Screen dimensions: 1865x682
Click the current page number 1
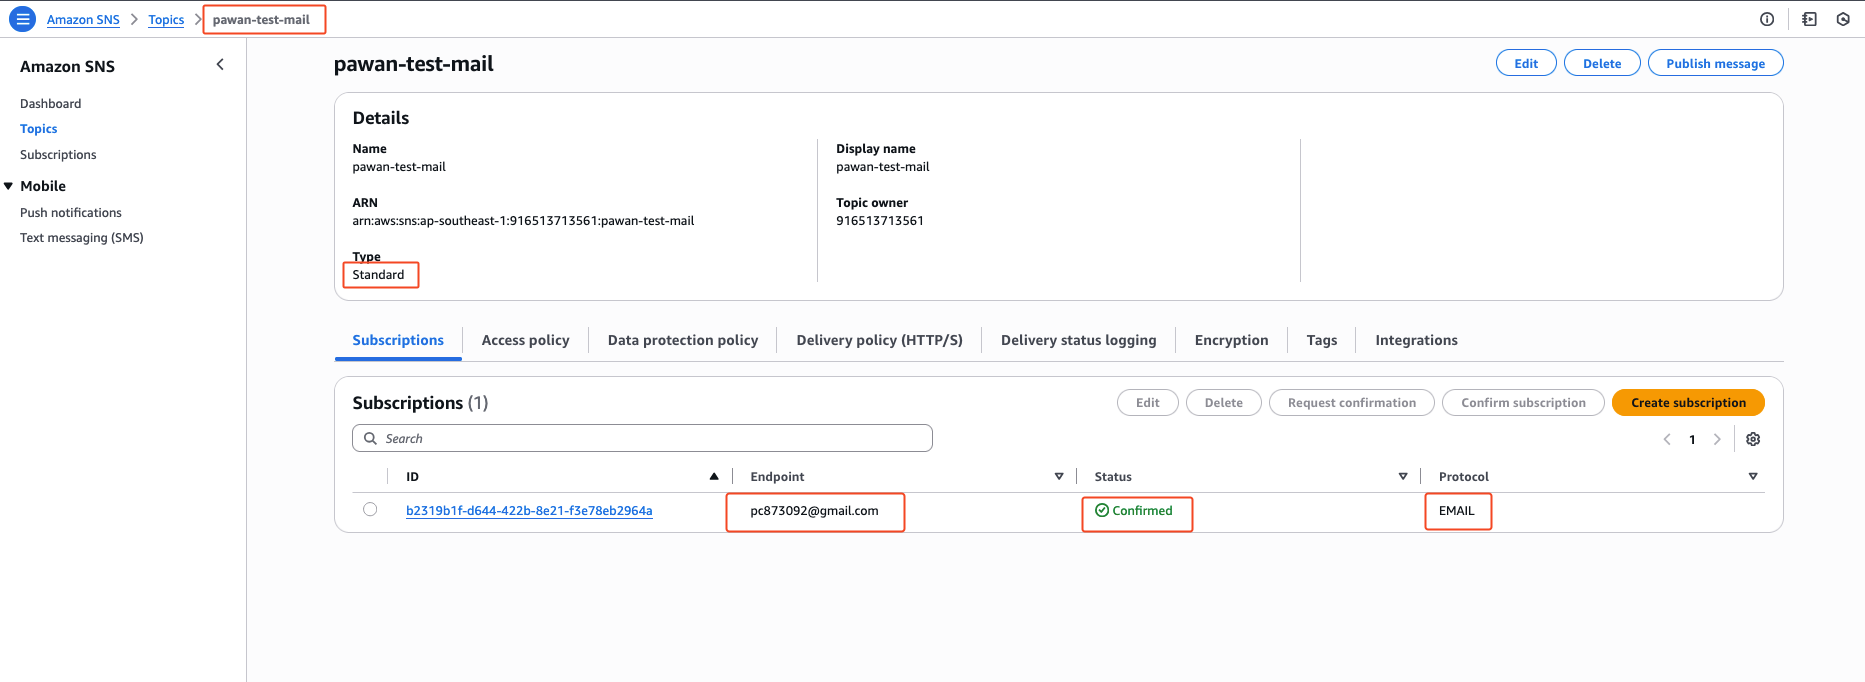[1692, 439]
